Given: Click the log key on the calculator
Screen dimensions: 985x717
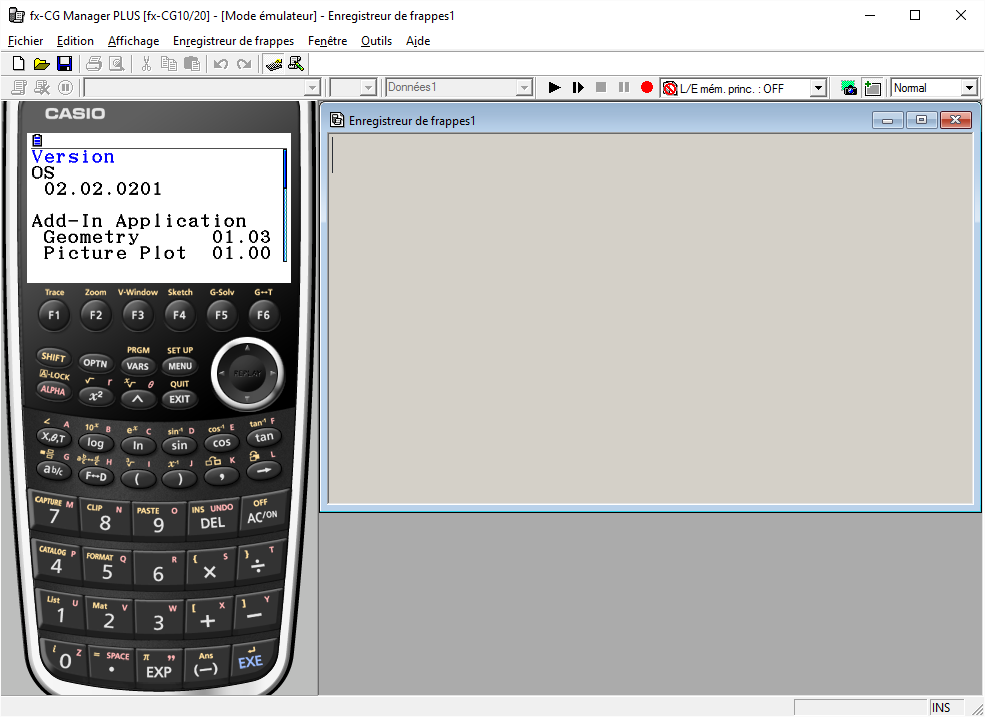Looking at the screenshot, I should 95,443.
